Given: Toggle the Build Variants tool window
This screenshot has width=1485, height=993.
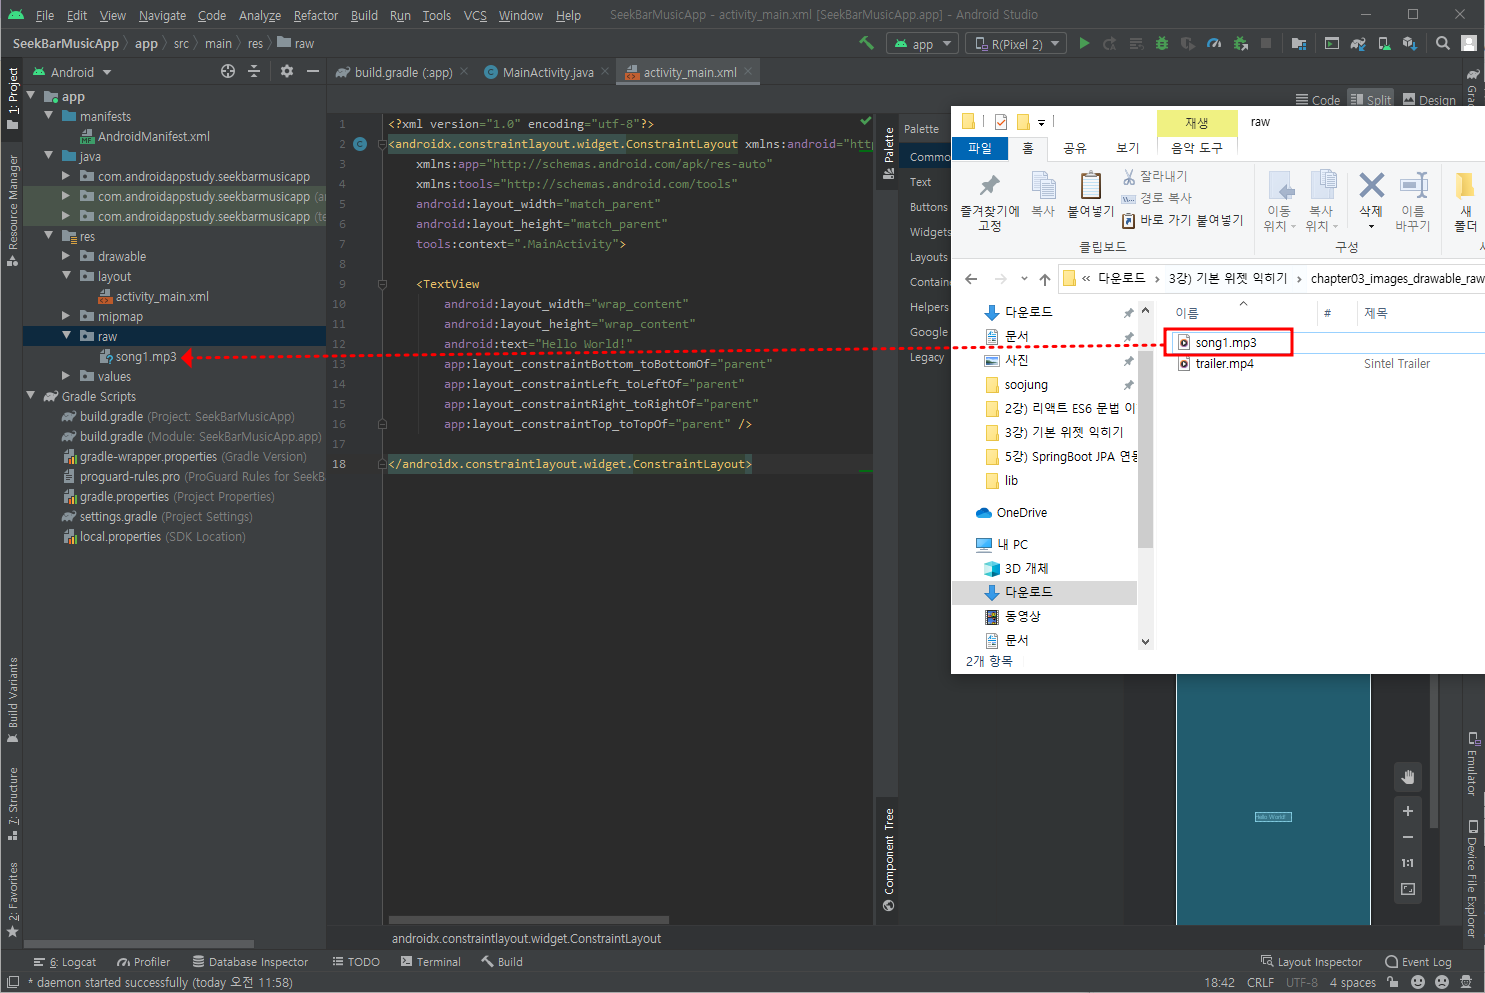Looking at the screenshot, I should coord(13,700).
